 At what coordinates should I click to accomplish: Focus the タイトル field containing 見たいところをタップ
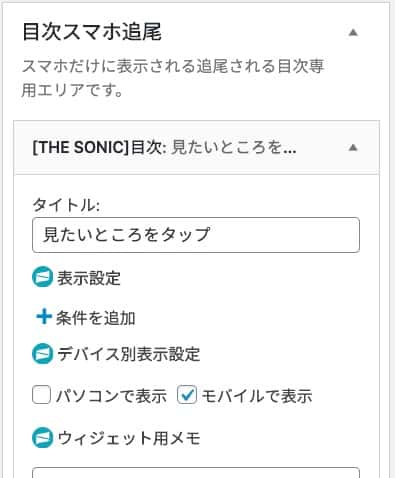click(196, 235)
